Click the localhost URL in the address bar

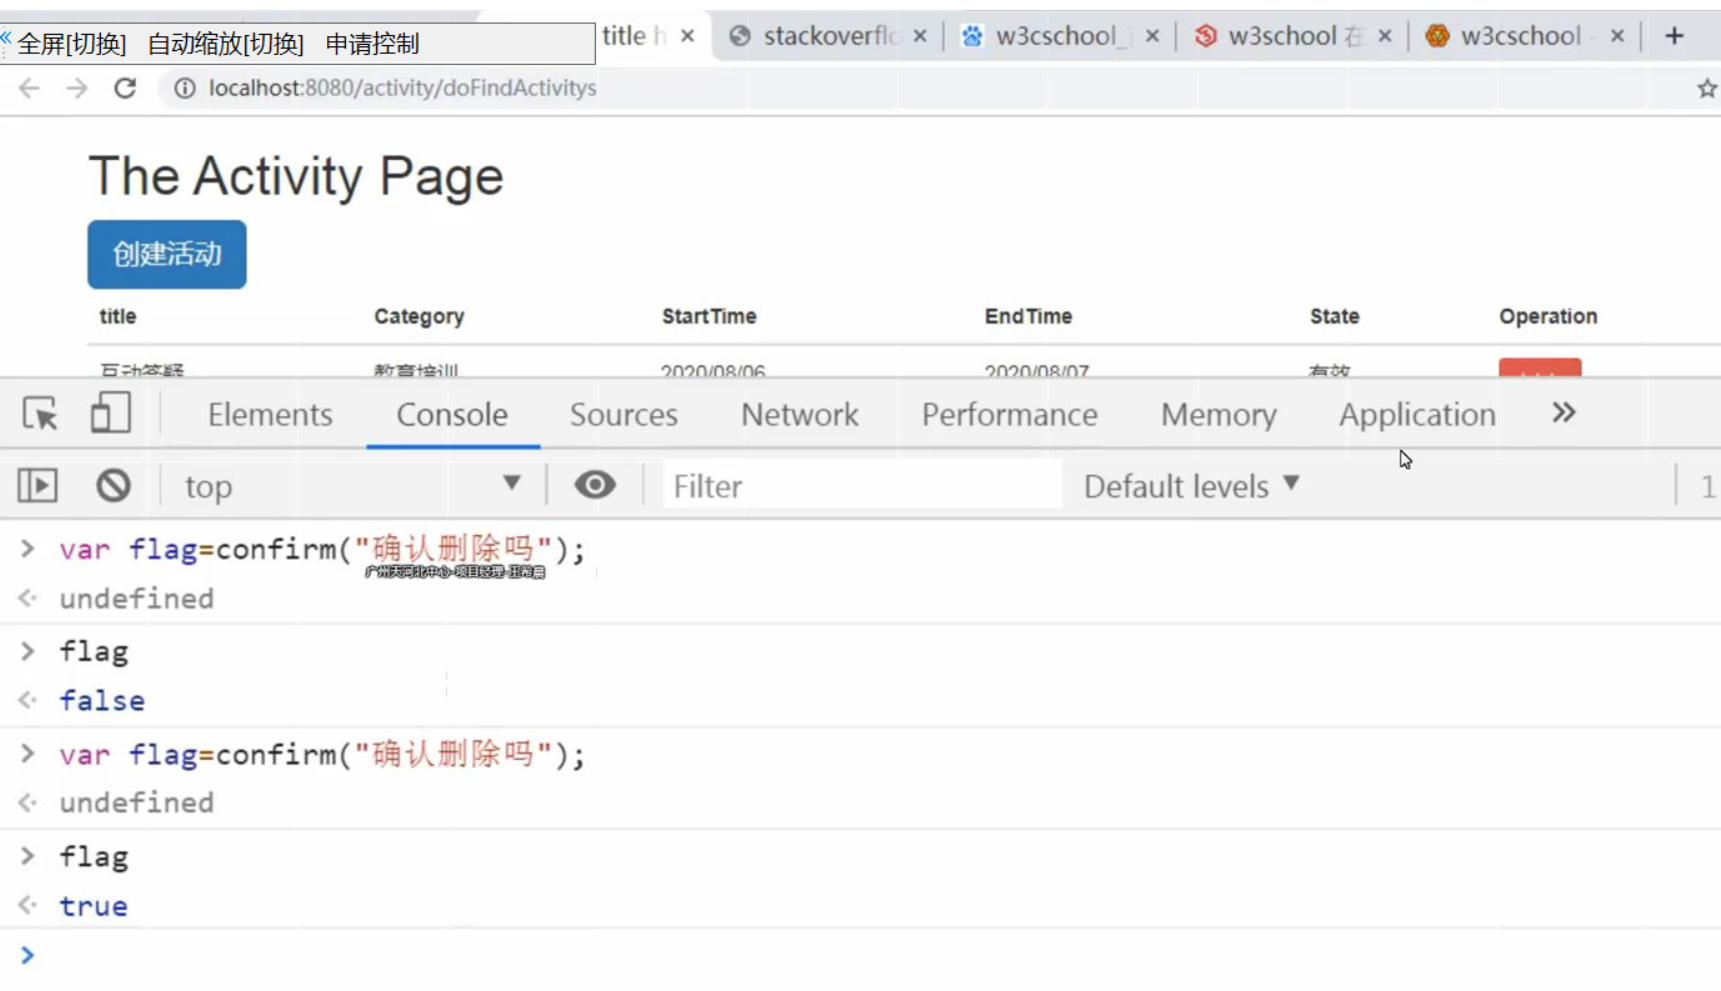402,88
